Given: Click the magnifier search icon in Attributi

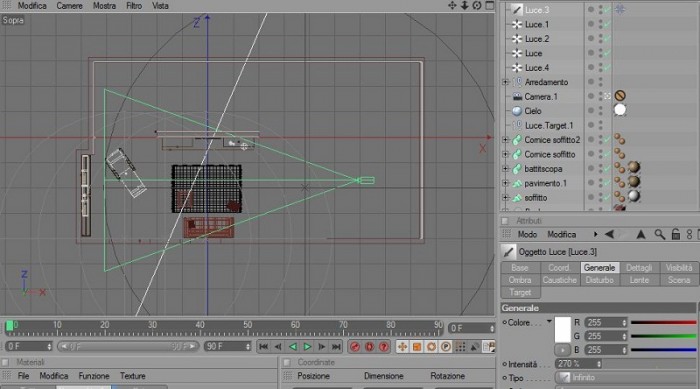Looking at the screenshot, I should (659, 234).
